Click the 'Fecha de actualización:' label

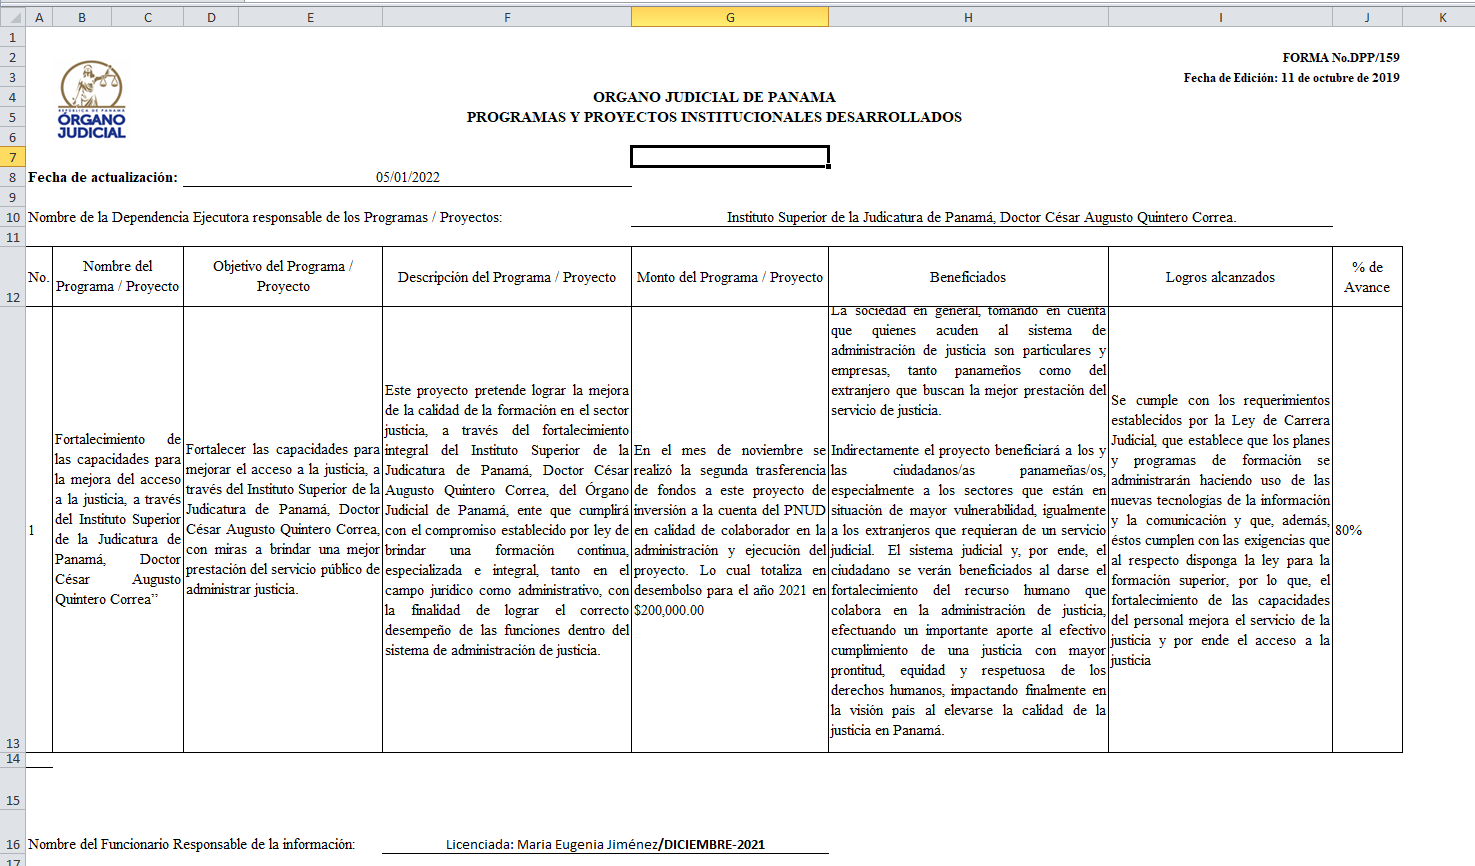103,177
